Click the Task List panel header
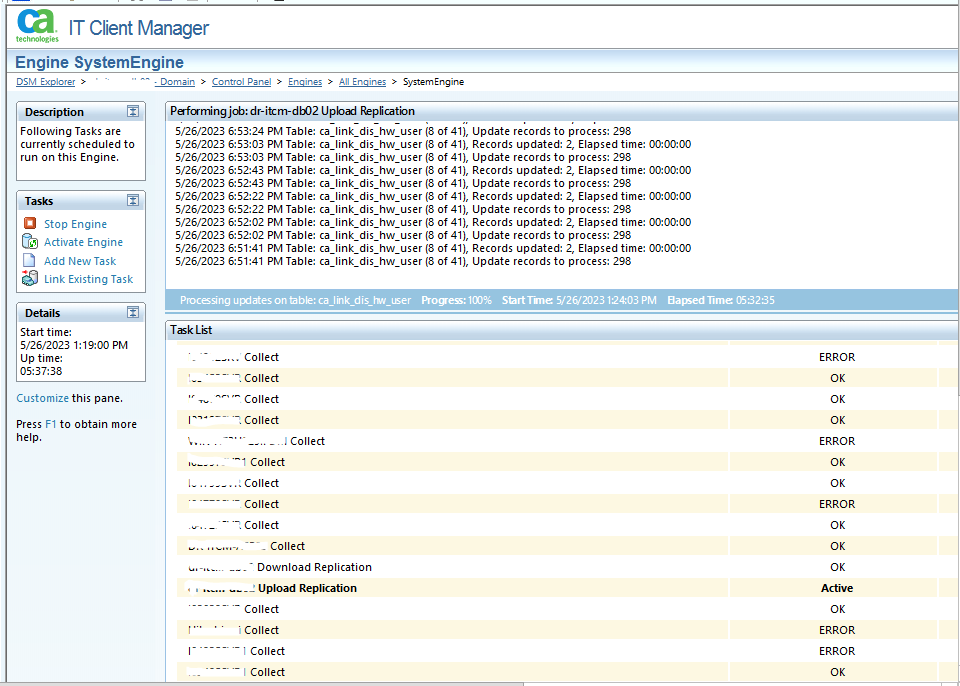960x686 pixels. coord(191,329)
